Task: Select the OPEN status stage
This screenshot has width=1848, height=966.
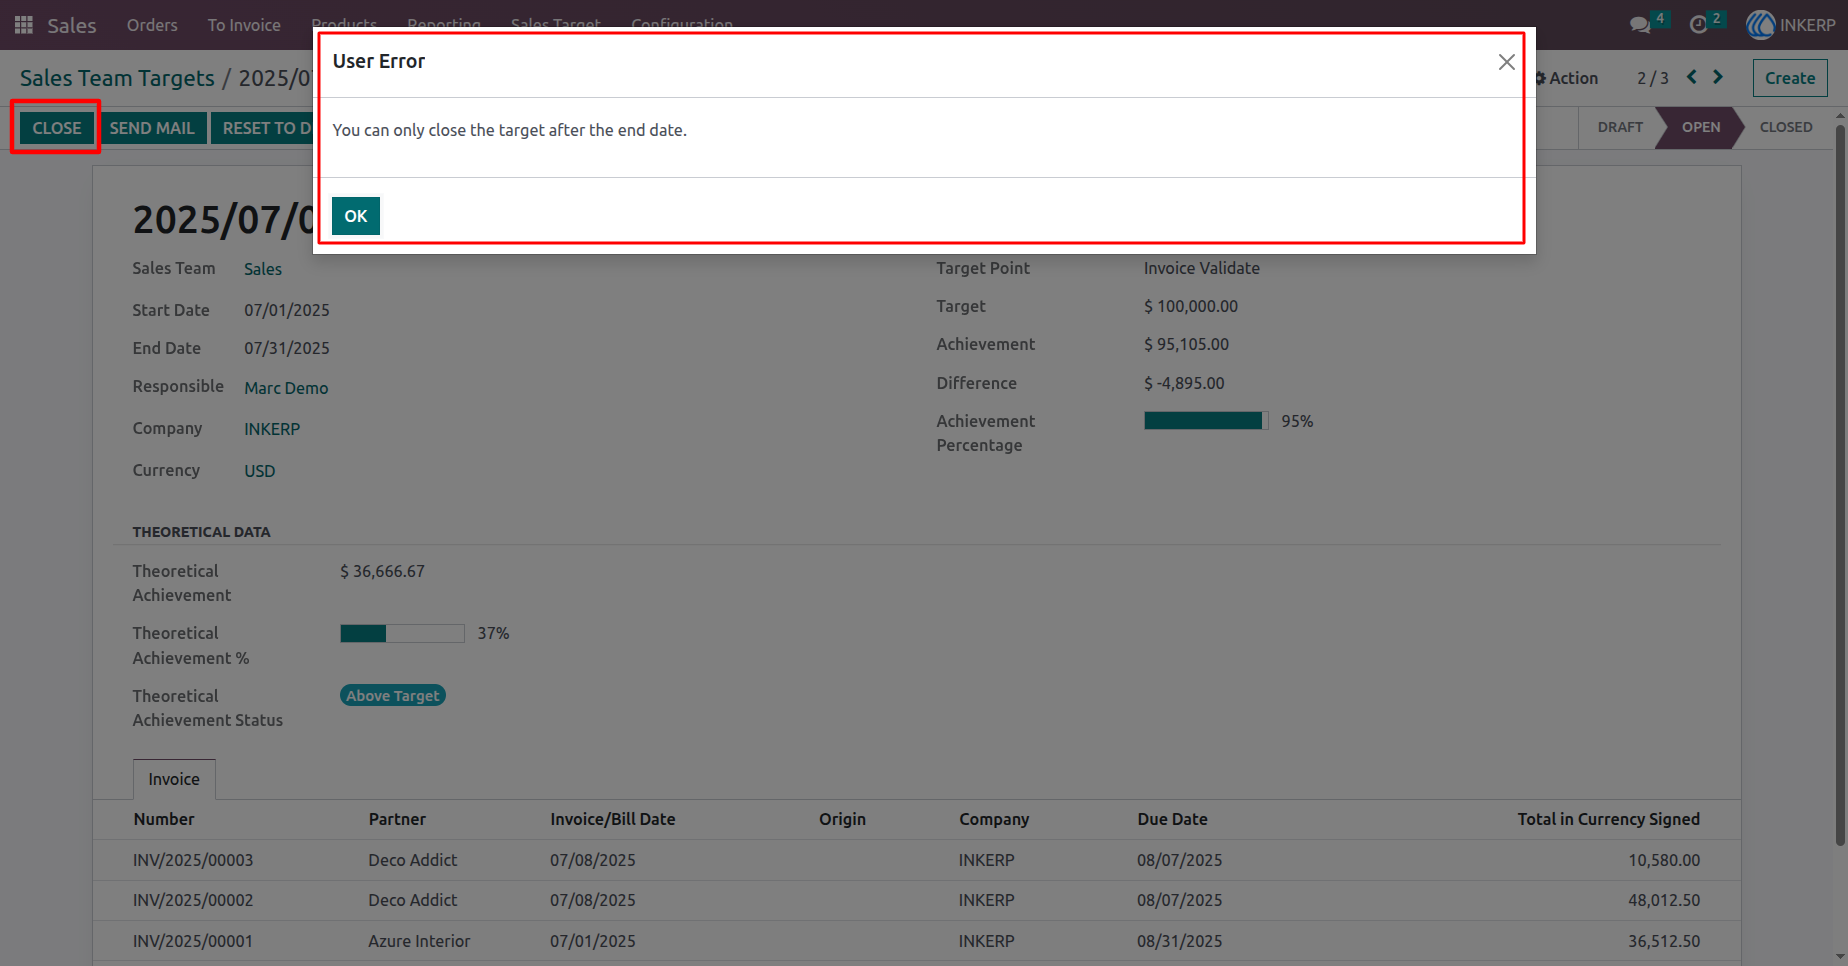Action: click(x=1700, y=127)
